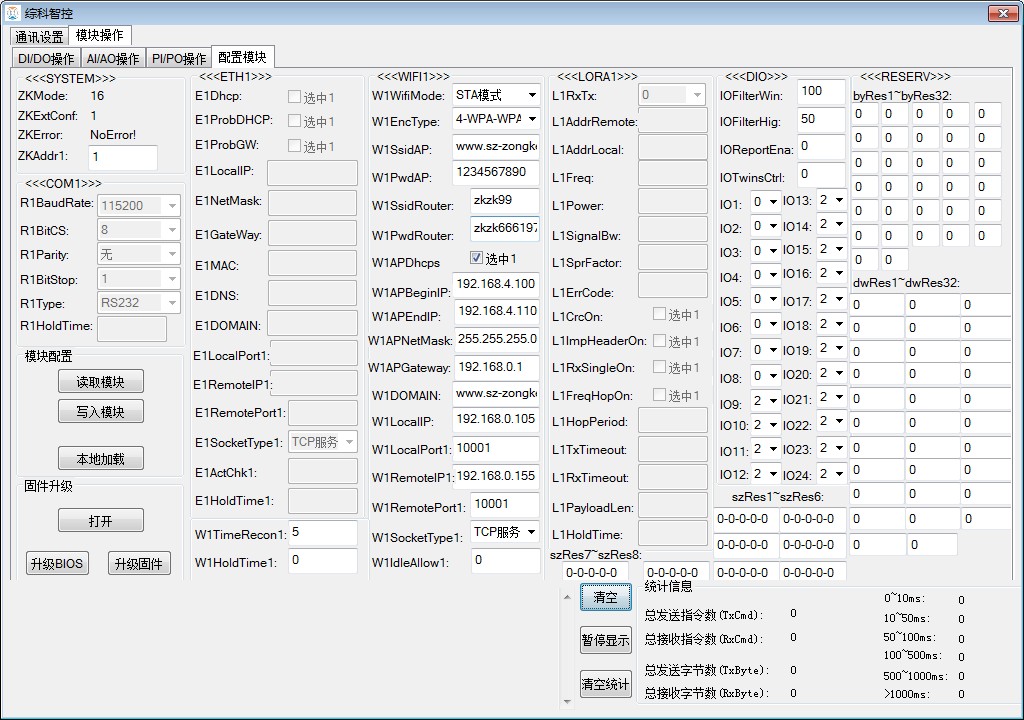
Task: Focus the IOFilterWin text box
Action: [821, 91]
